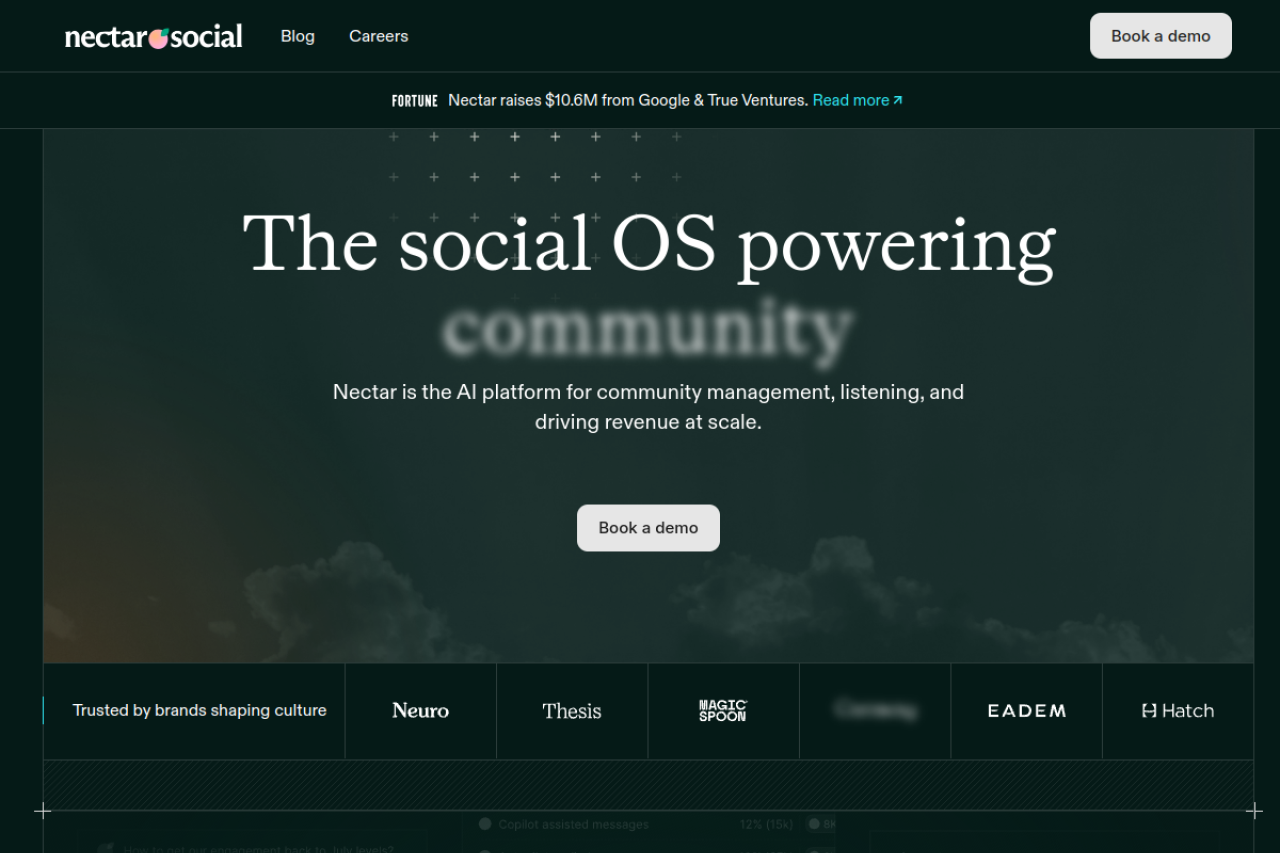Screen dimensions: 1280x853
Task: Open the Blog page
Action: pos(297,36)
